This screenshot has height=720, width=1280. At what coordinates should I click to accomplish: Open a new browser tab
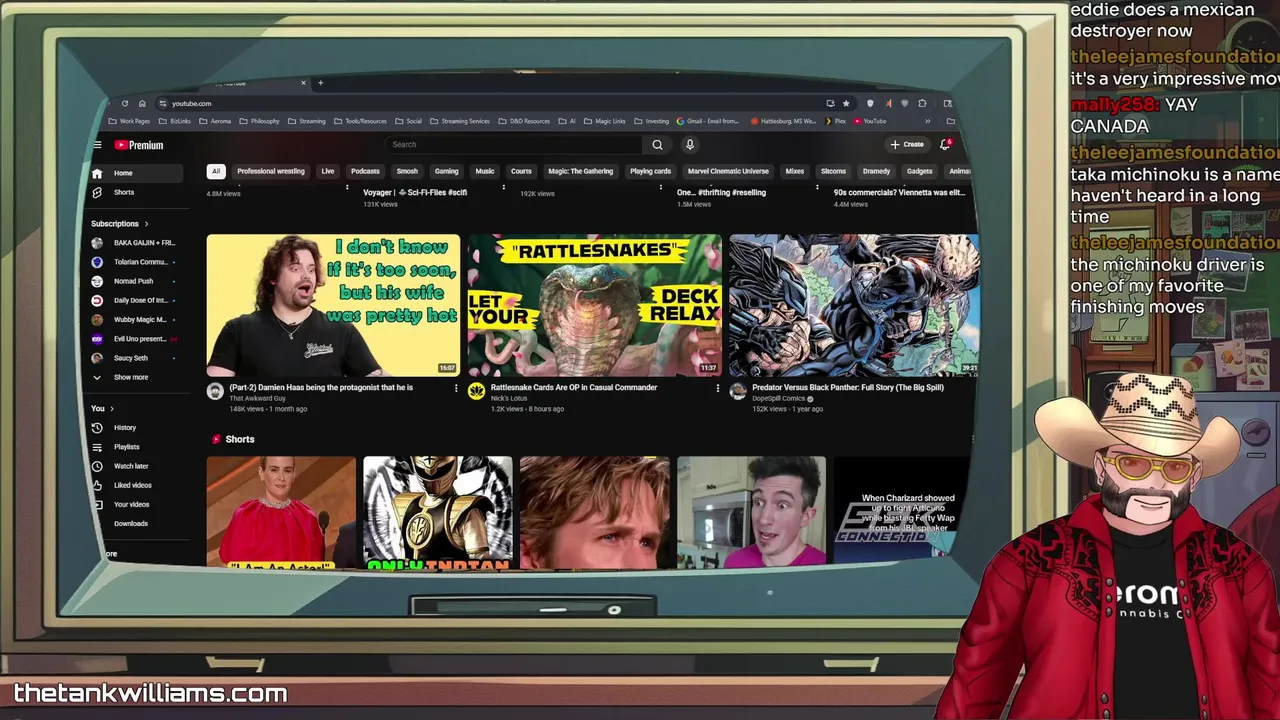(x=320, y=83)
